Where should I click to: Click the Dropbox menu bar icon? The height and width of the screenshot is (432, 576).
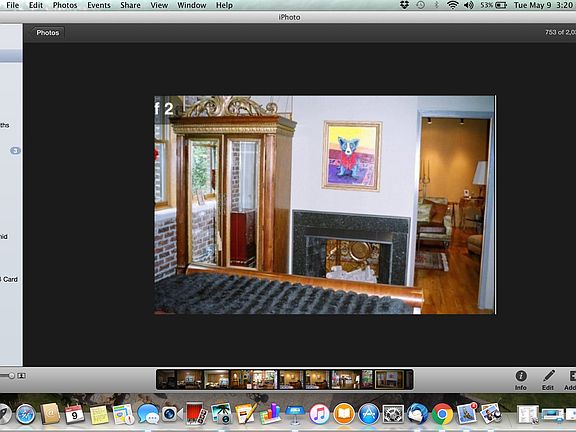(404, 5)
